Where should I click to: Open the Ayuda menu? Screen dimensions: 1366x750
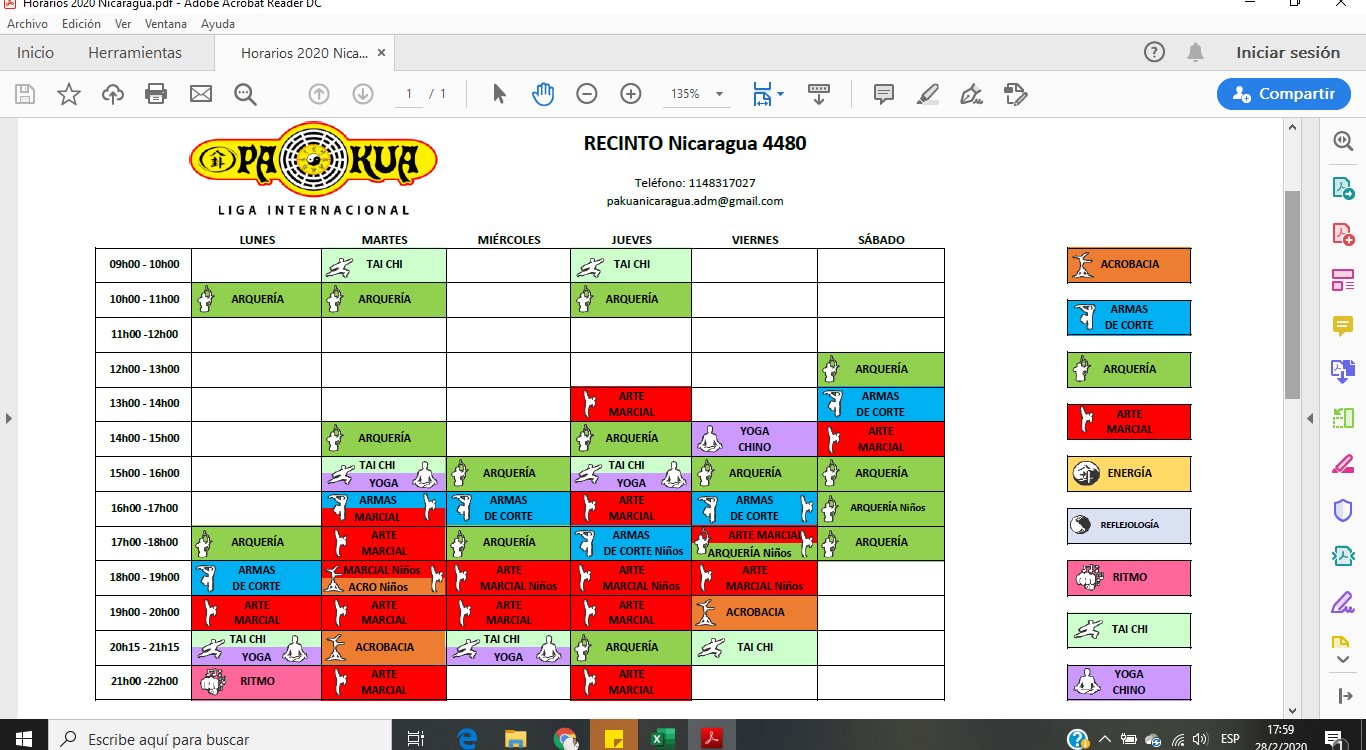(x=218, y=24)
